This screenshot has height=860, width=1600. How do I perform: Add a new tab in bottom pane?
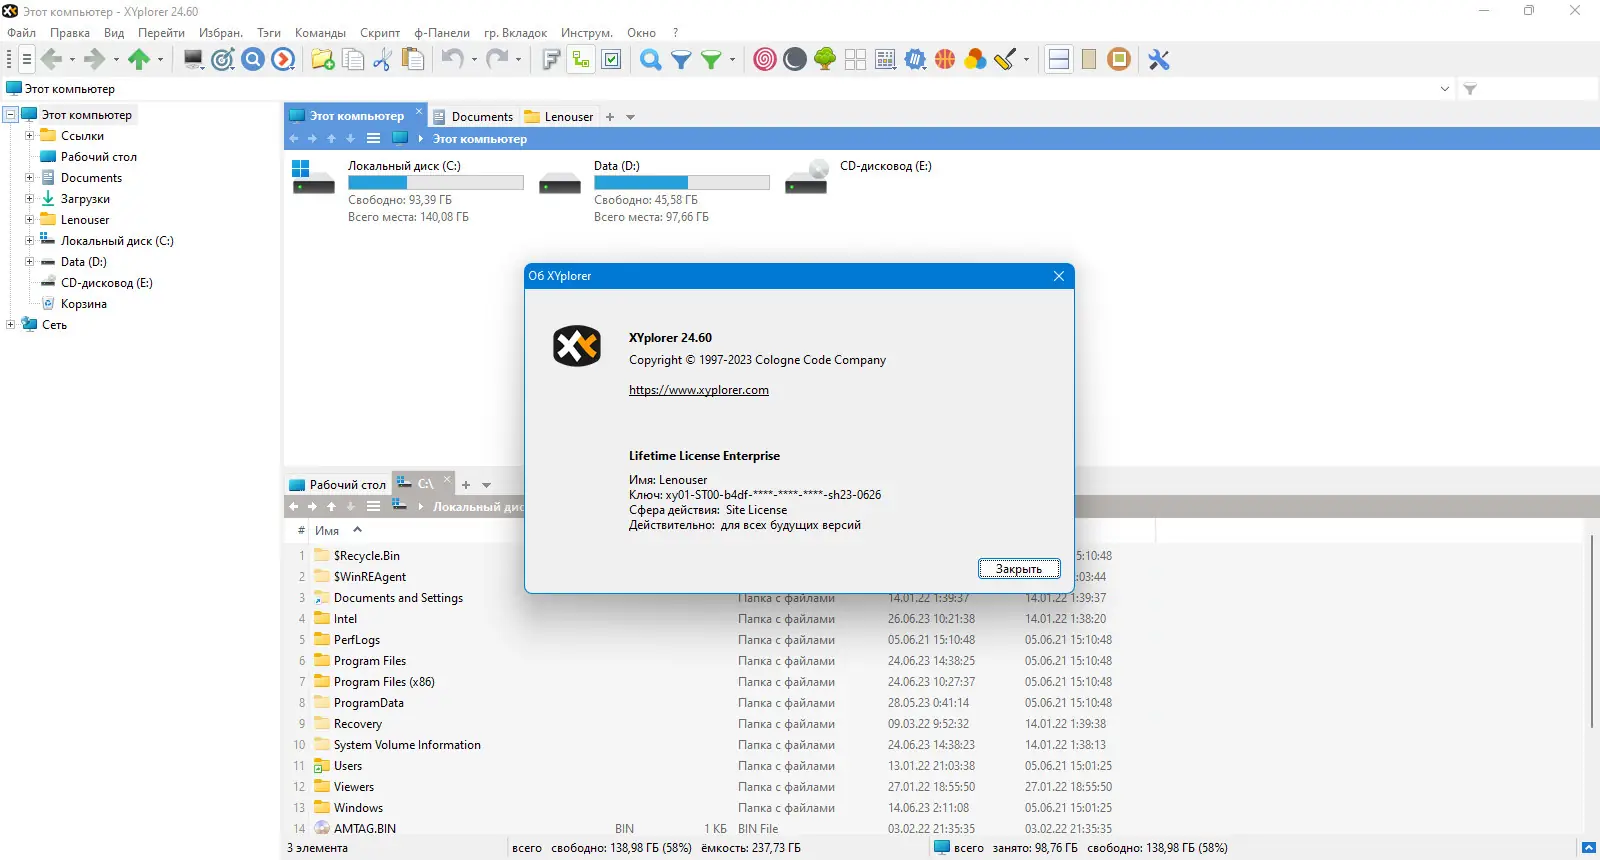point(466,485)
